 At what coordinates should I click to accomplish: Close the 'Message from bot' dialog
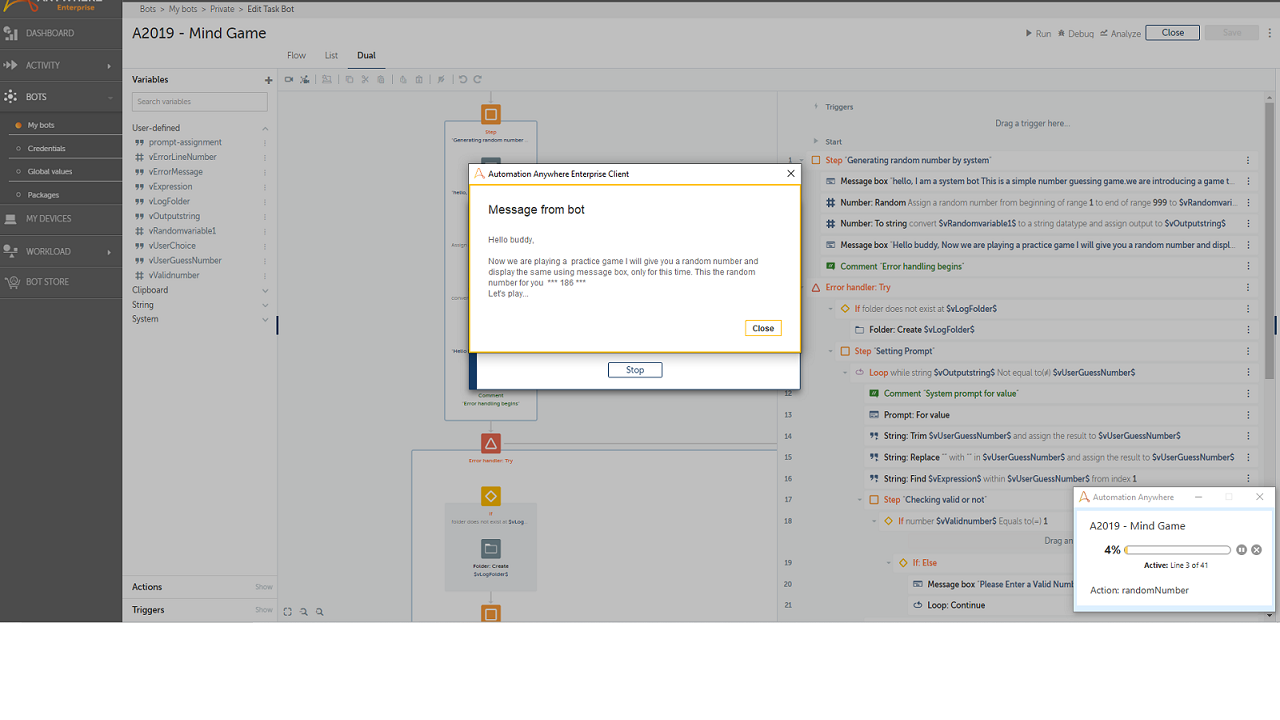pos(763,328)
